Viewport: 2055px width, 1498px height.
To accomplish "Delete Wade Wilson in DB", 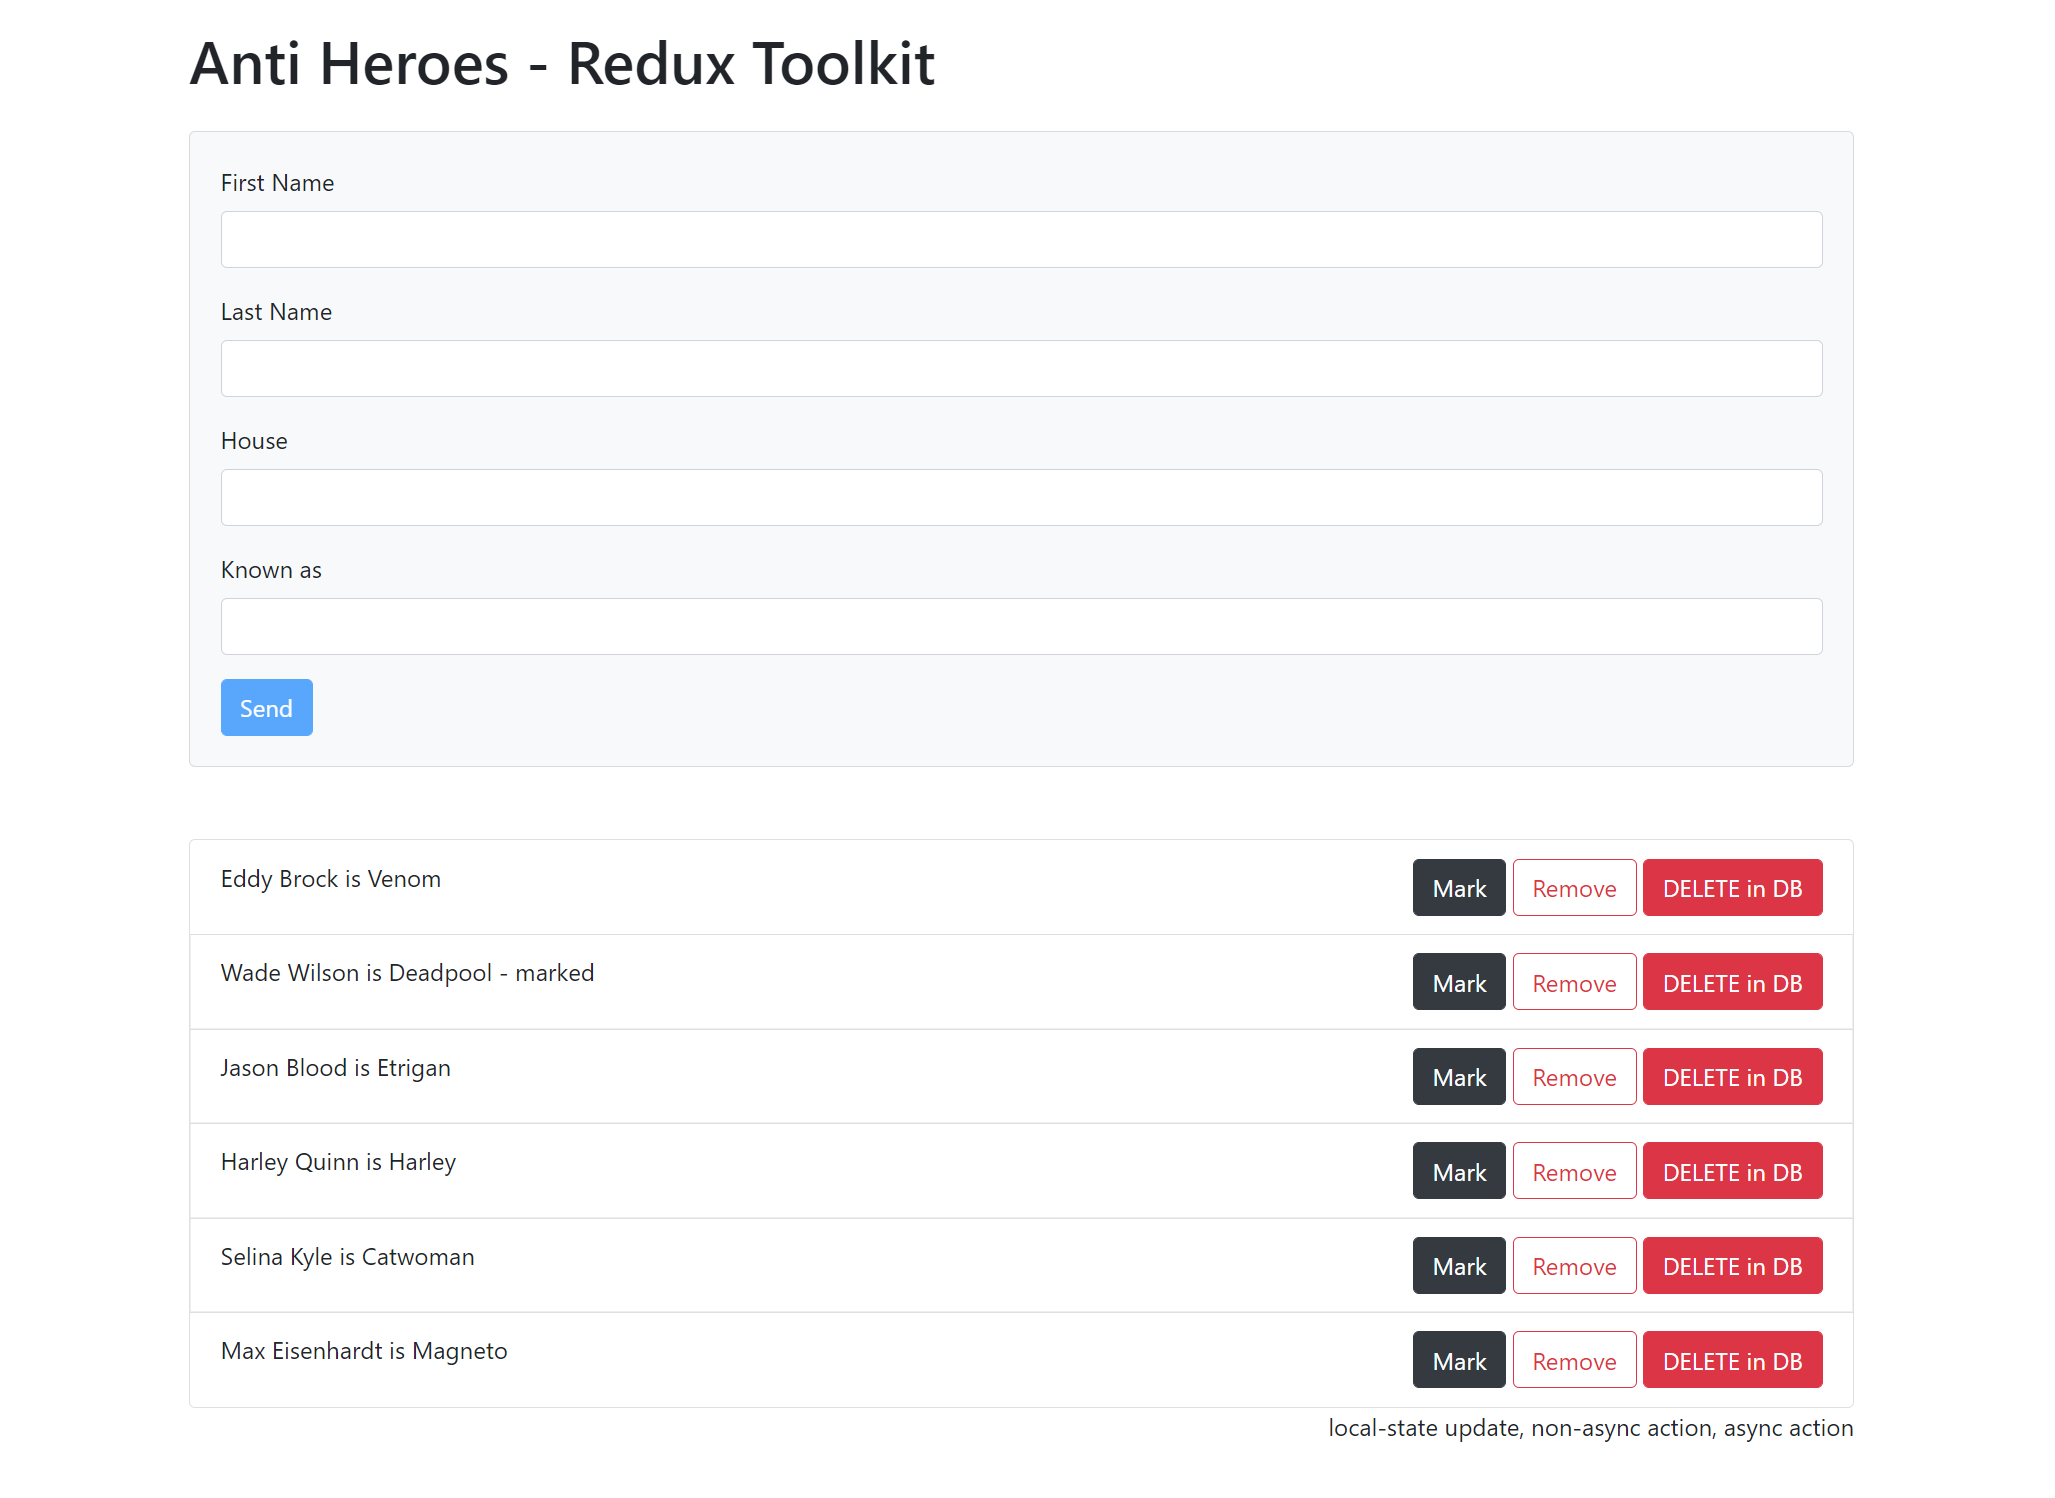I will pyautogui.click(x=1731, y=982).
